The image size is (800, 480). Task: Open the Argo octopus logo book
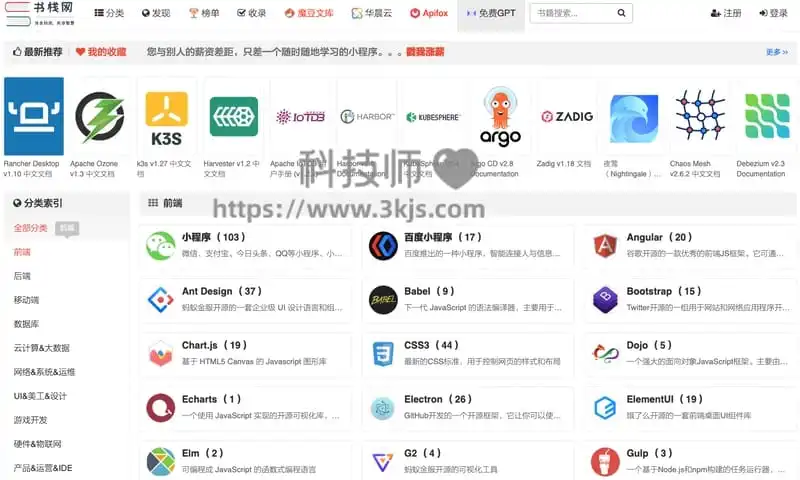[500, 116]
